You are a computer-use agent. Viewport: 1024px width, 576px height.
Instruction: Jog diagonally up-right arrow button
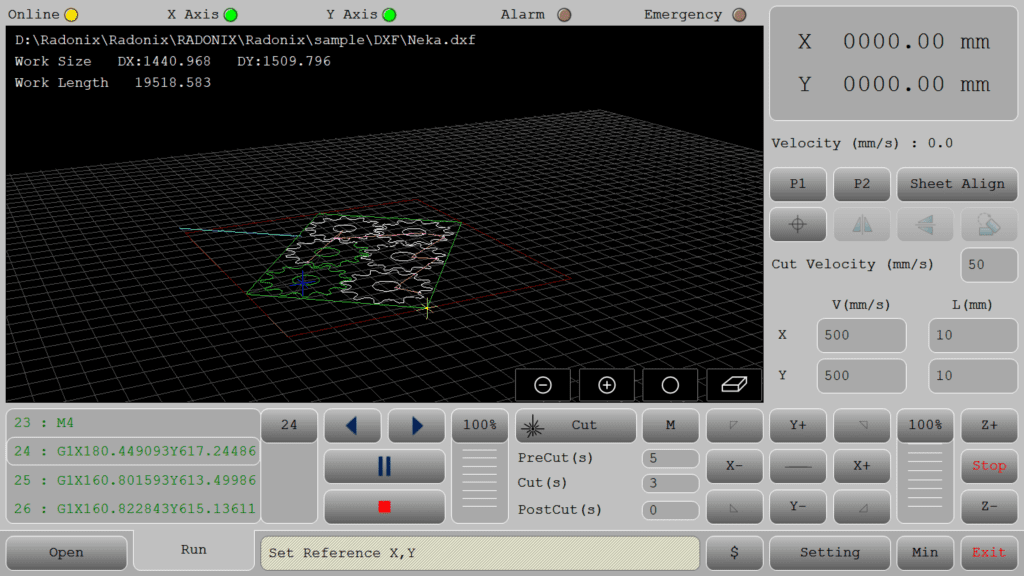861,425
